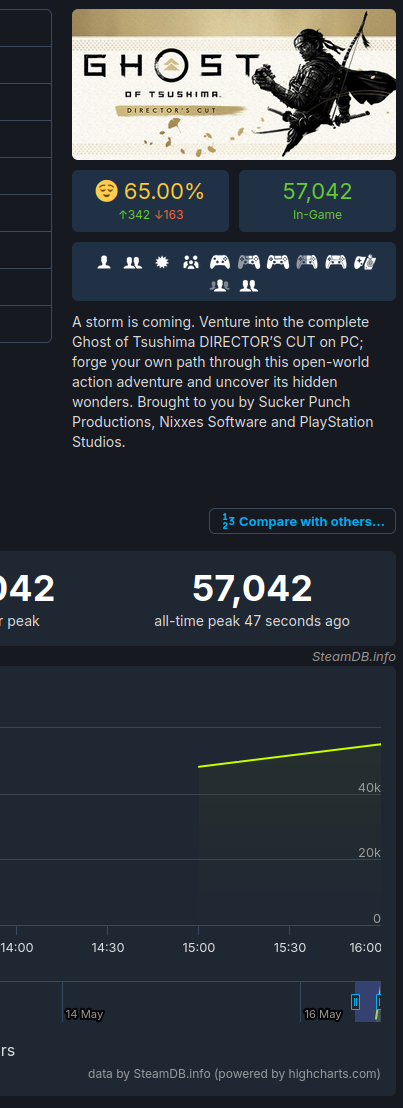Click the 65.00% review rating box
This screenshot has height=1108, width=403.
point(151,201)
